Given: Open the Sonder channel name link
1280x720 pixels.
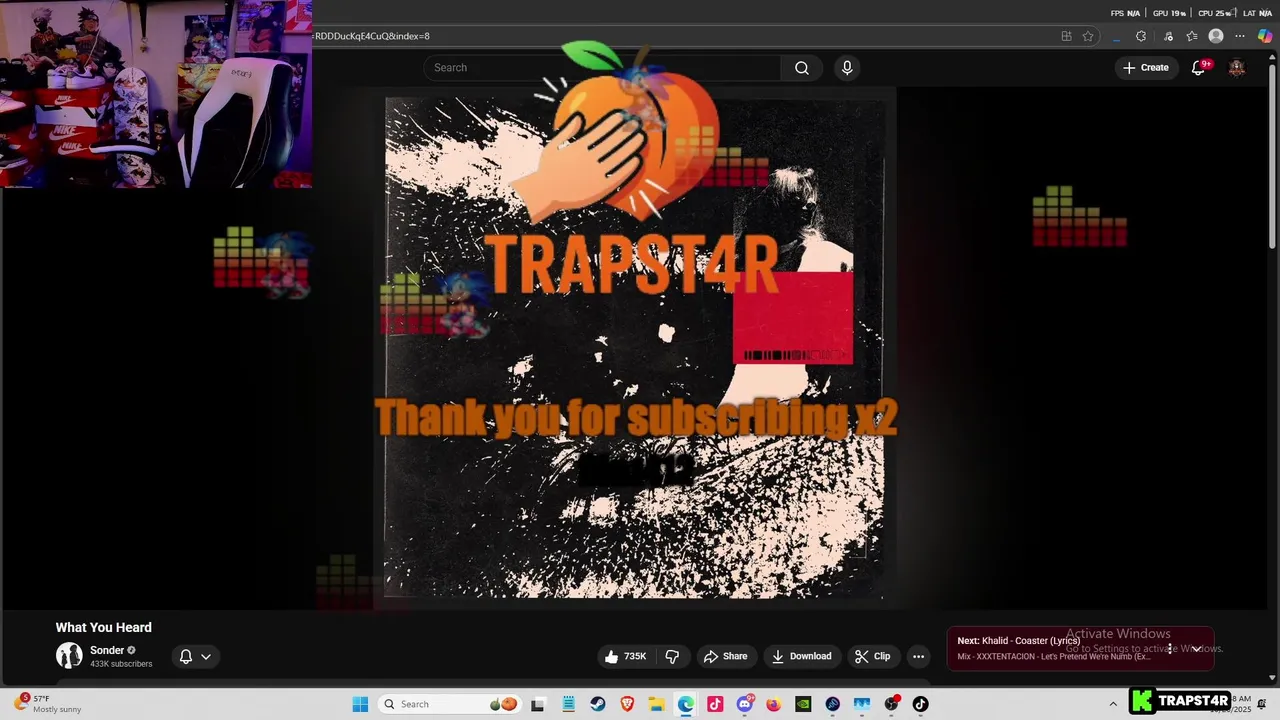Looking at the screenshot, I should (x=107, y=650).
